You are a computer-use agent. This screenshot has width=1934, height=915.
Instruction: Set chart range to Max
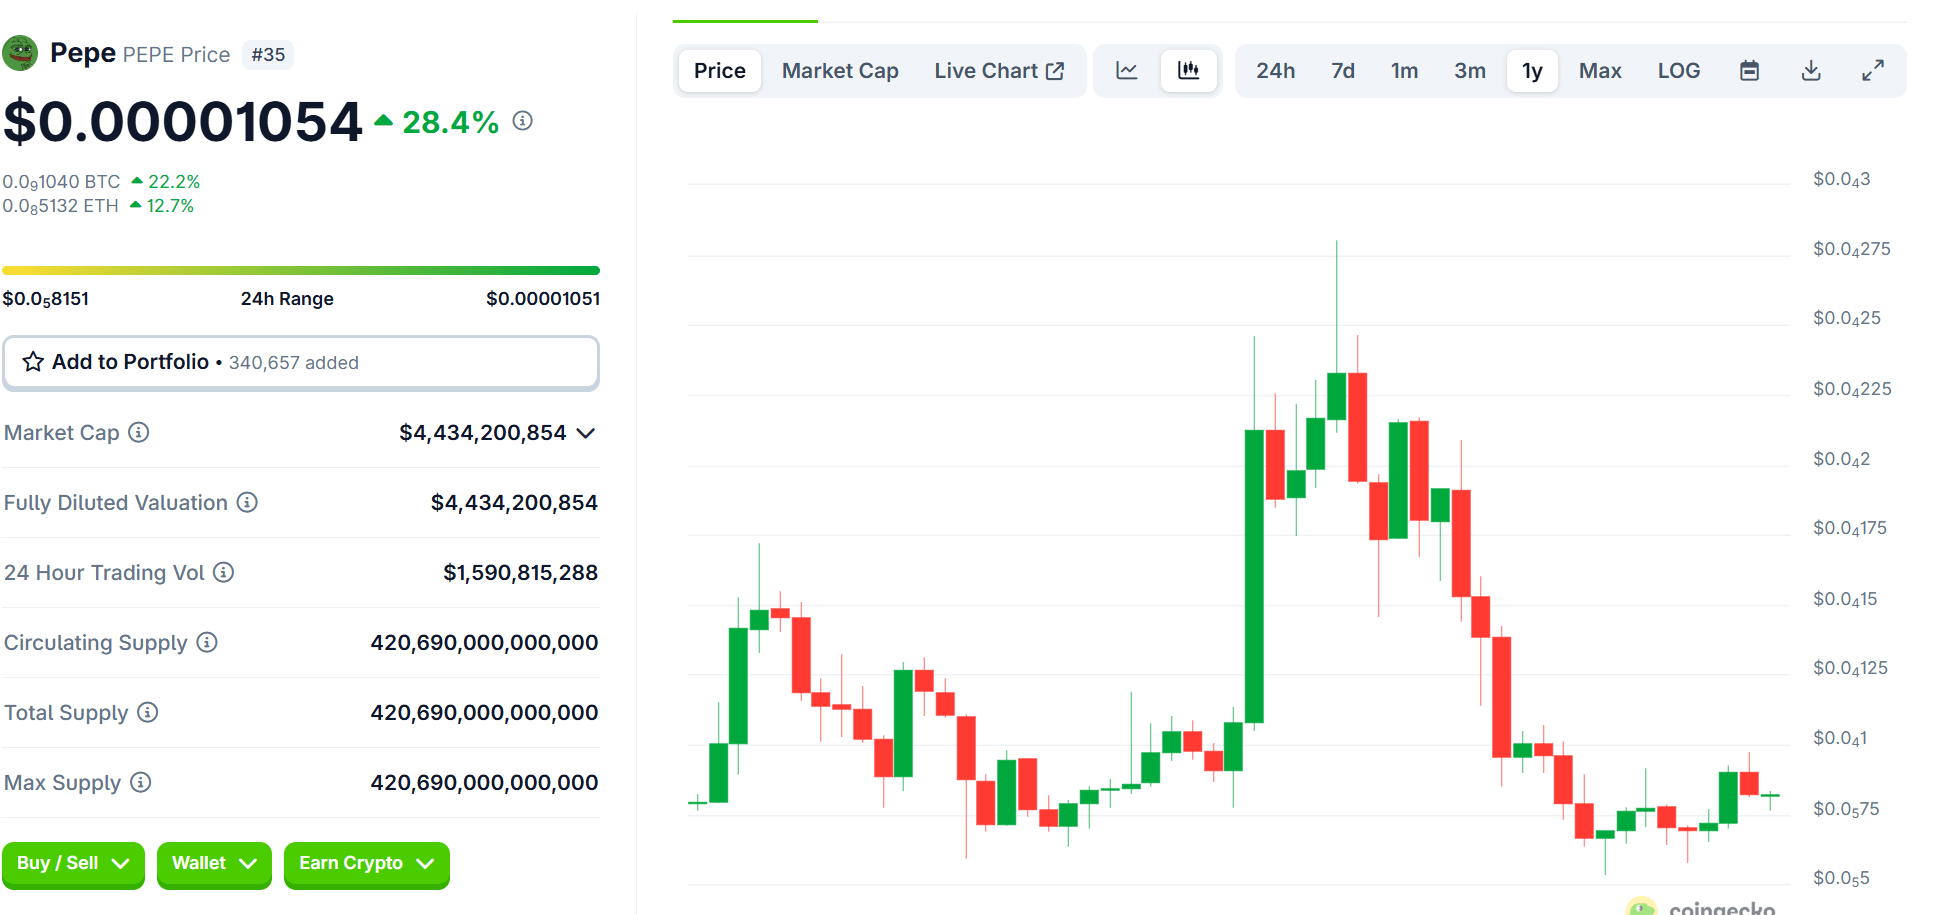coord(1600,71)
